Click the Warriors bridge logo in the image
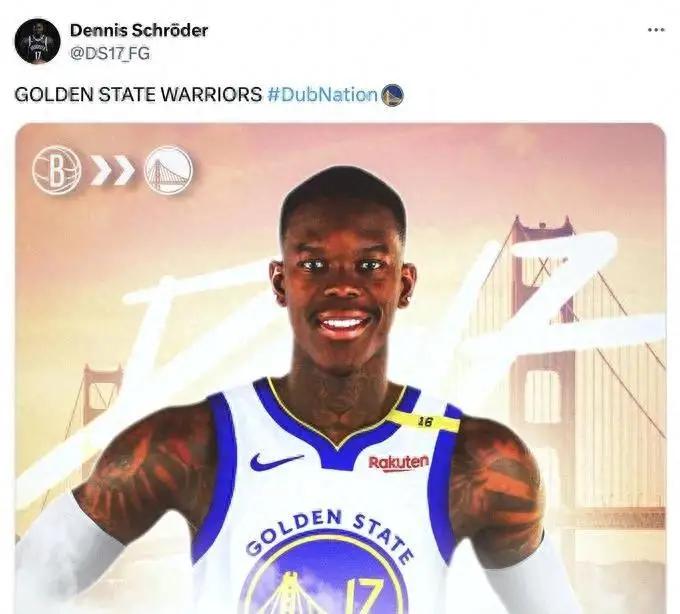 168,170
